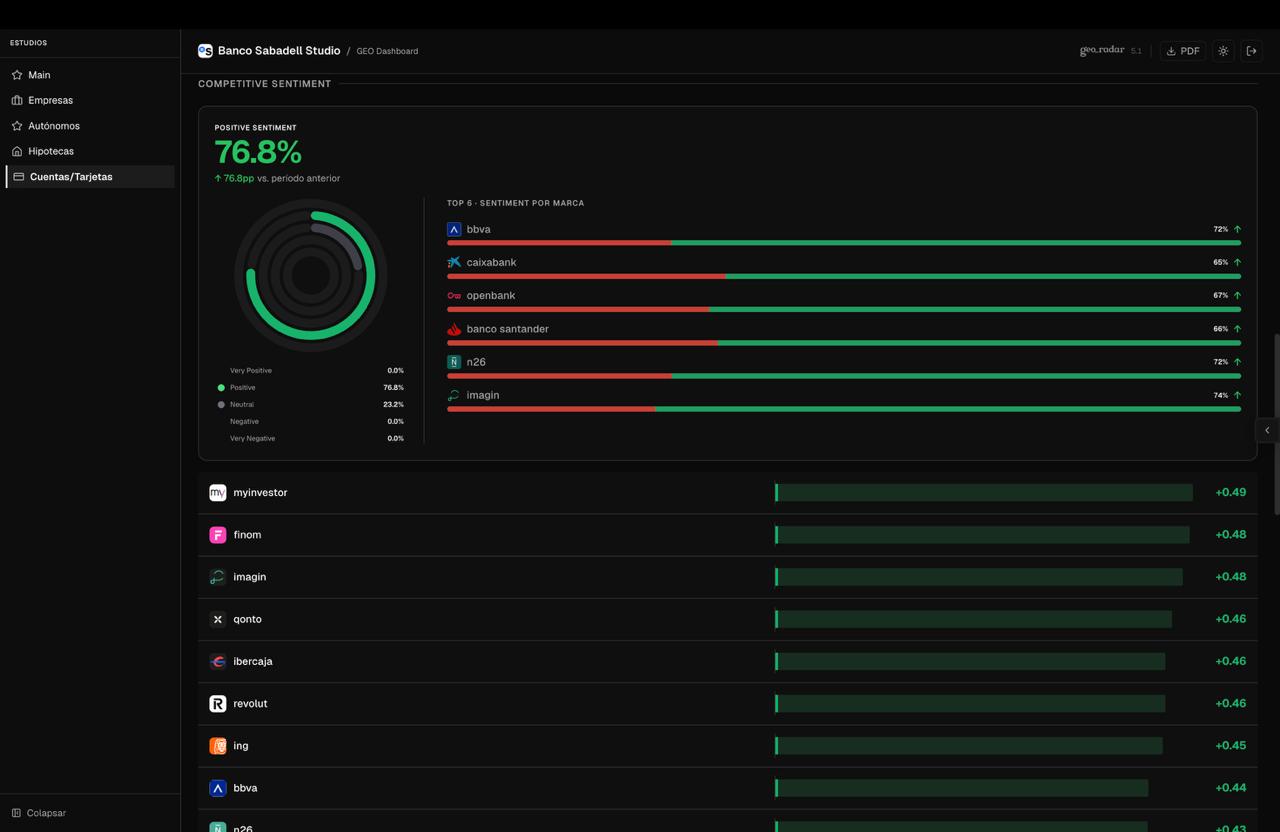Toggle the light/dark theme sun icon
This screenshot has width=1280, height=832.
point(1223,51)
